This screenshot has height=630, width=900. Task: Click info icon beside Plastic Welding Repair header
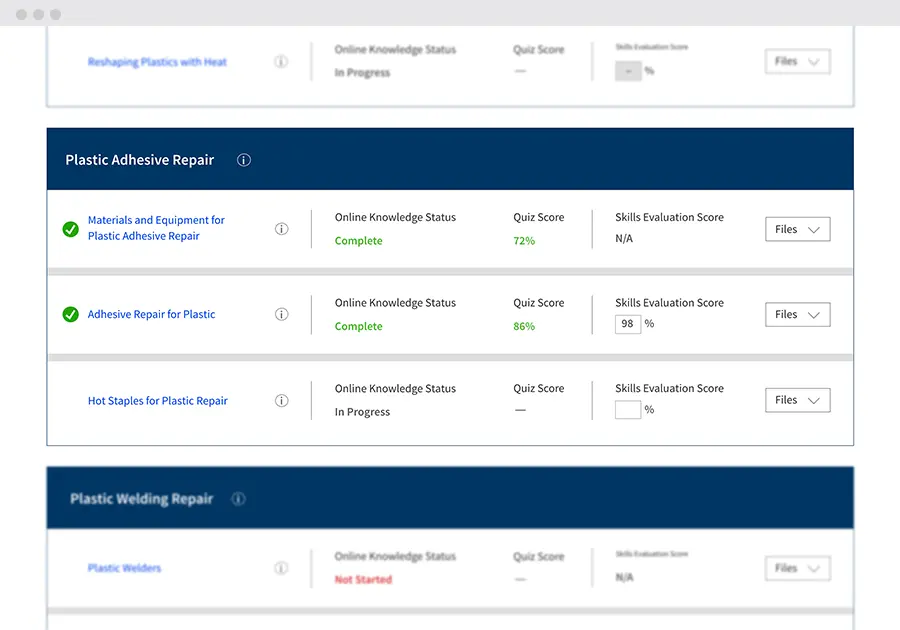(238, 499)
